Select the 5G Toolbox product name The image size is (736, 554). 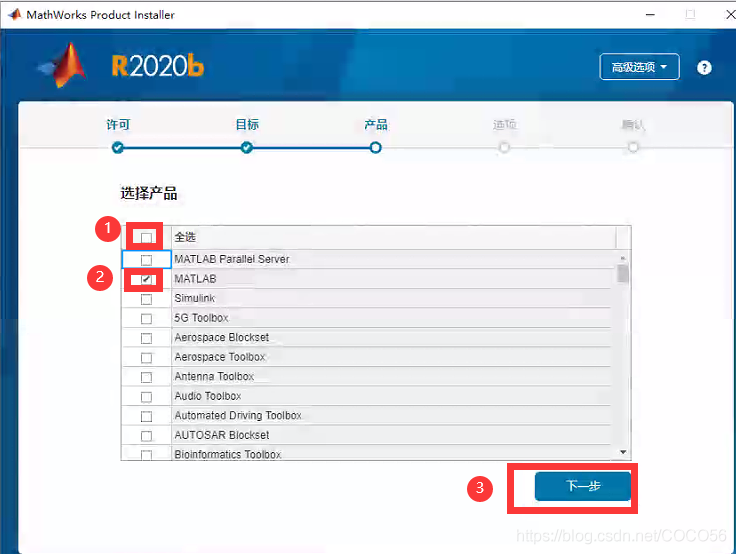[x=201, y=318]
